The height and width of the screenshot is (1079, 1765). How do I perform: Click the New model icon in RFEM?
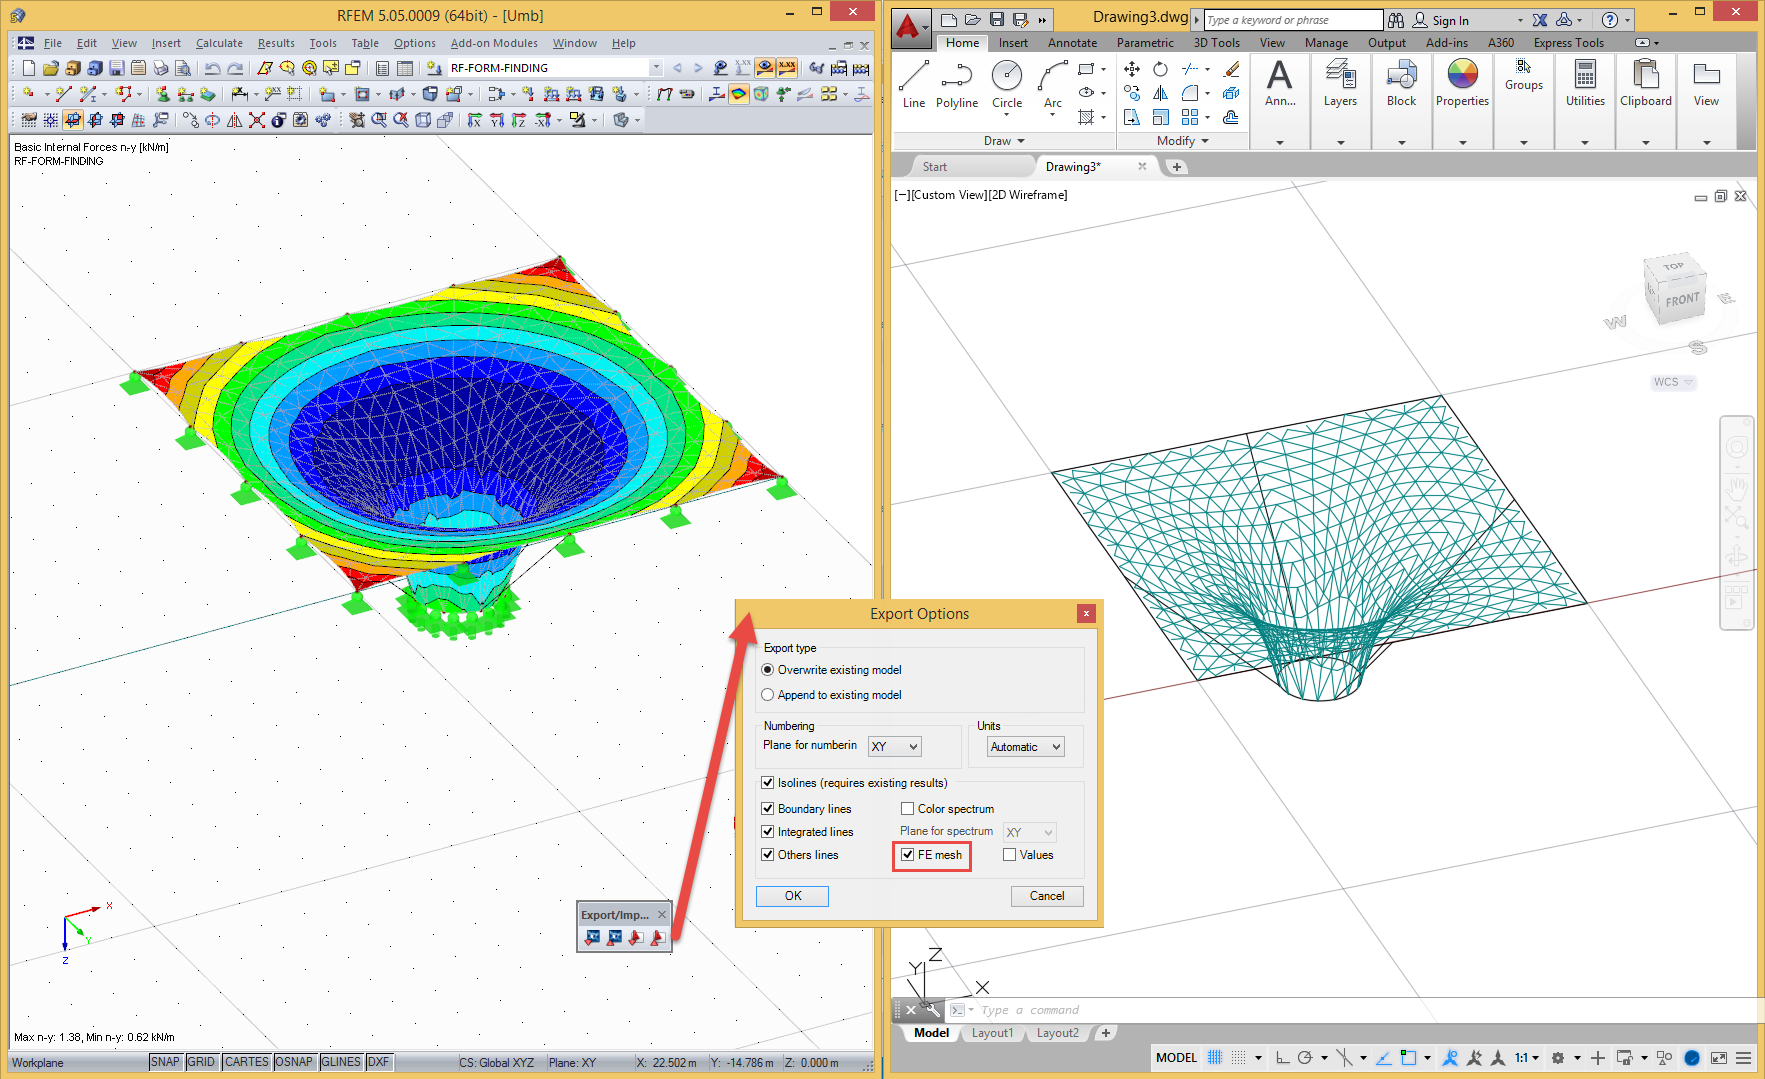pos(27,67)
